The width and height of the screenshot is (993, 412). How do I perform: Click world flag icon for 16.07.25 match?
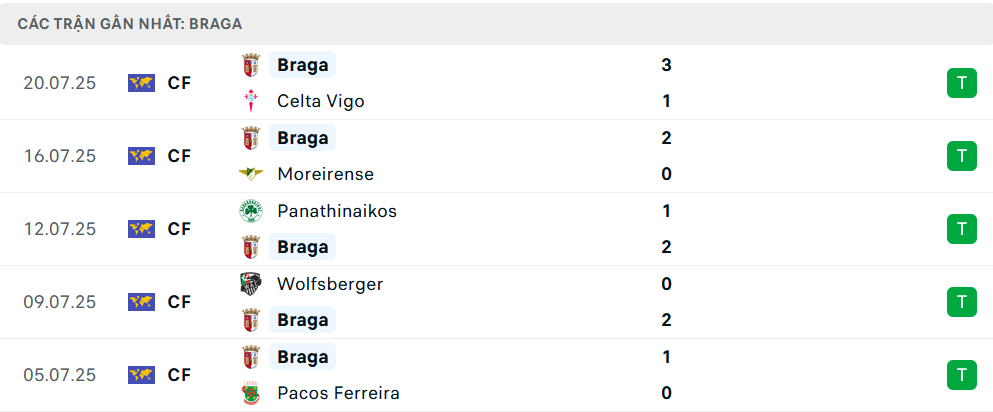click(x=141, y=156)
